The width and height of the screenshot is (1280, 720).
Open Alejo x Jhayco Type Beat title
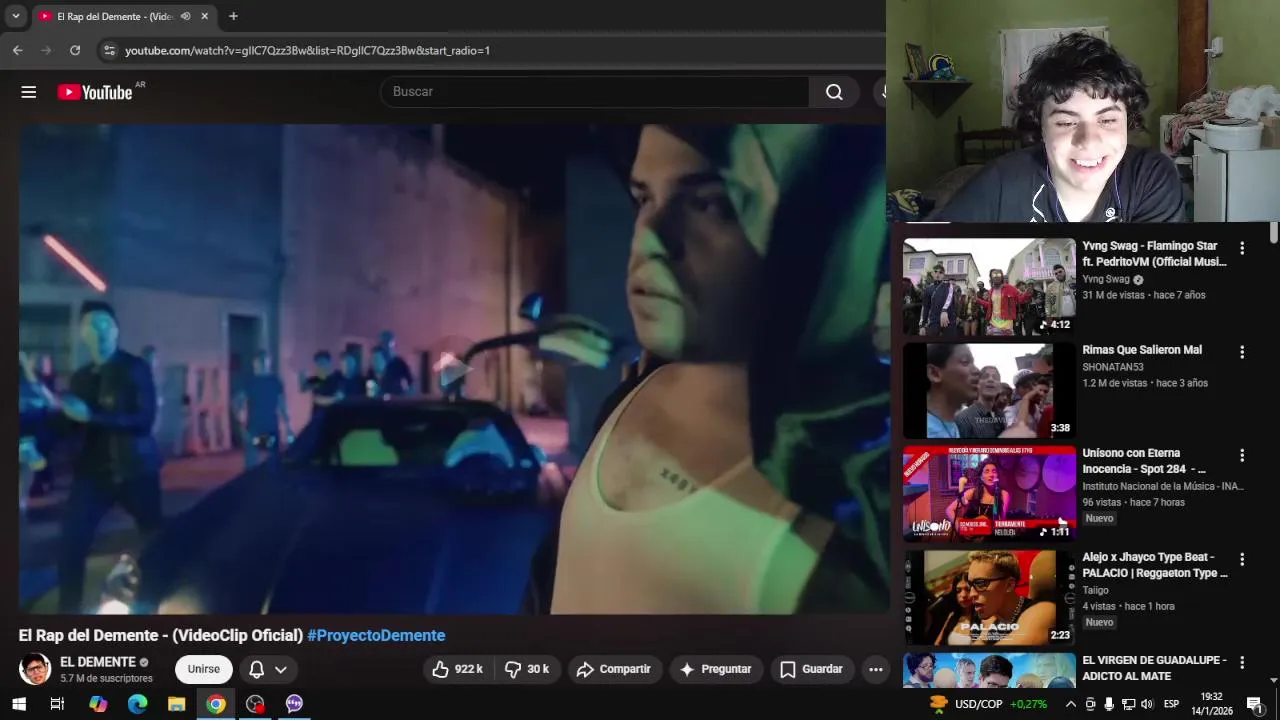tap(1155, 565)
